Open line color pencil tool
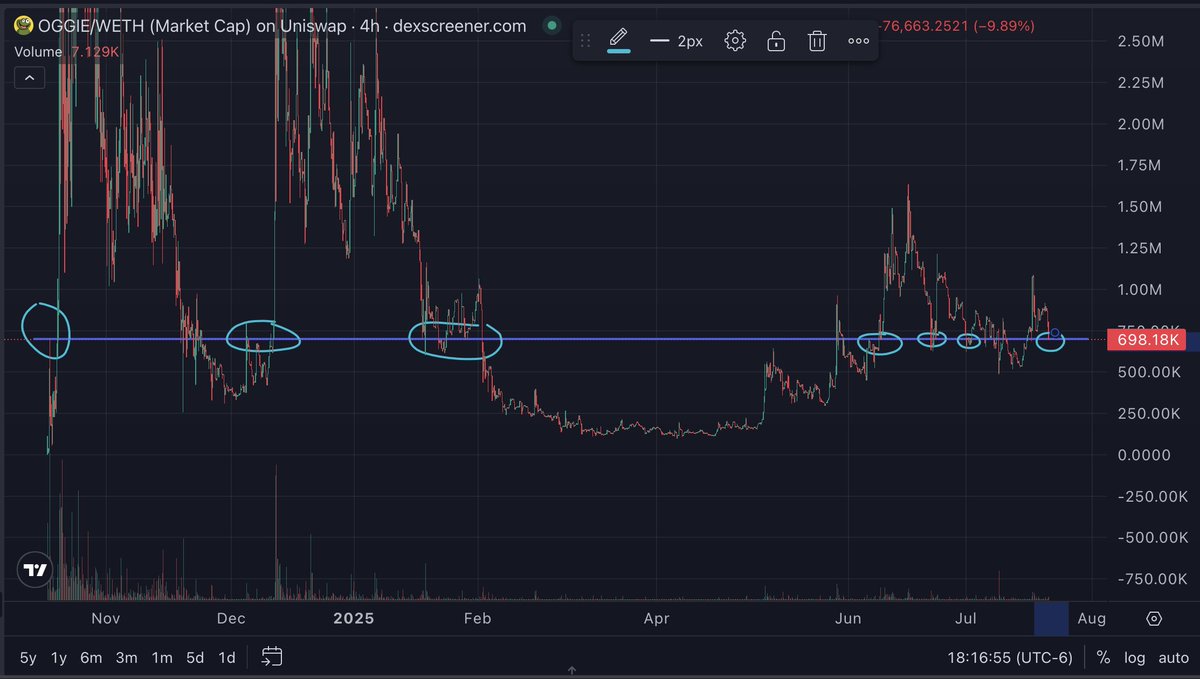This screenshot has height=679, width=1200. (619, 41)
